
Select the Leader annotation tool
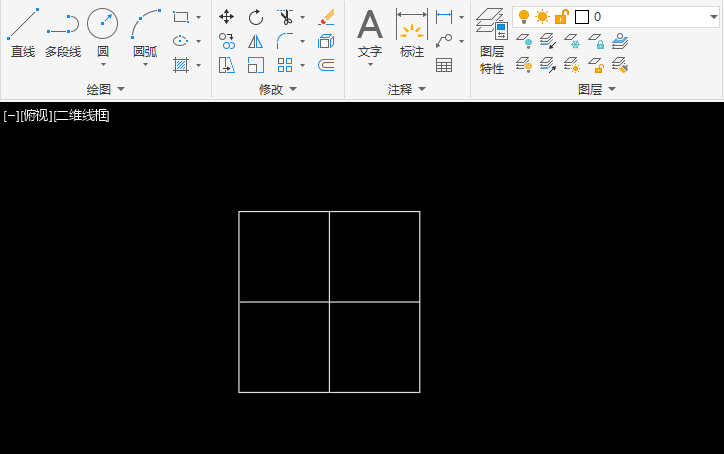point(444,41)
